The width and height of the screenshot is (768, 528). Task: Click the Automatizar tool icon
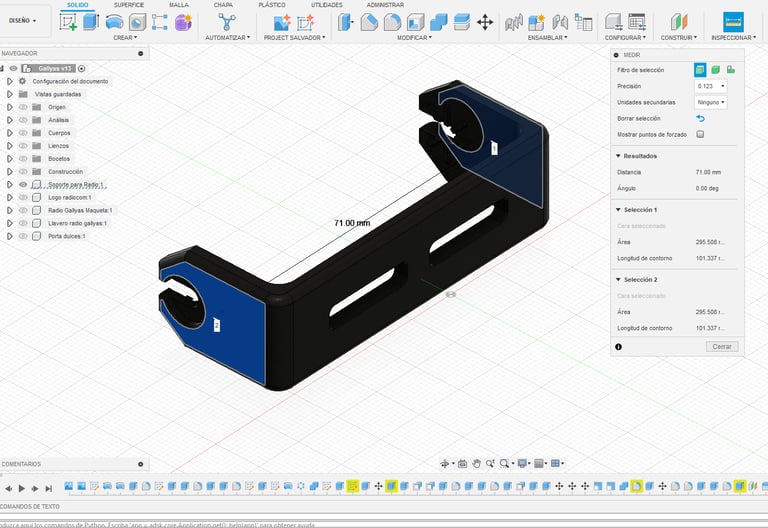coord(227,22)
